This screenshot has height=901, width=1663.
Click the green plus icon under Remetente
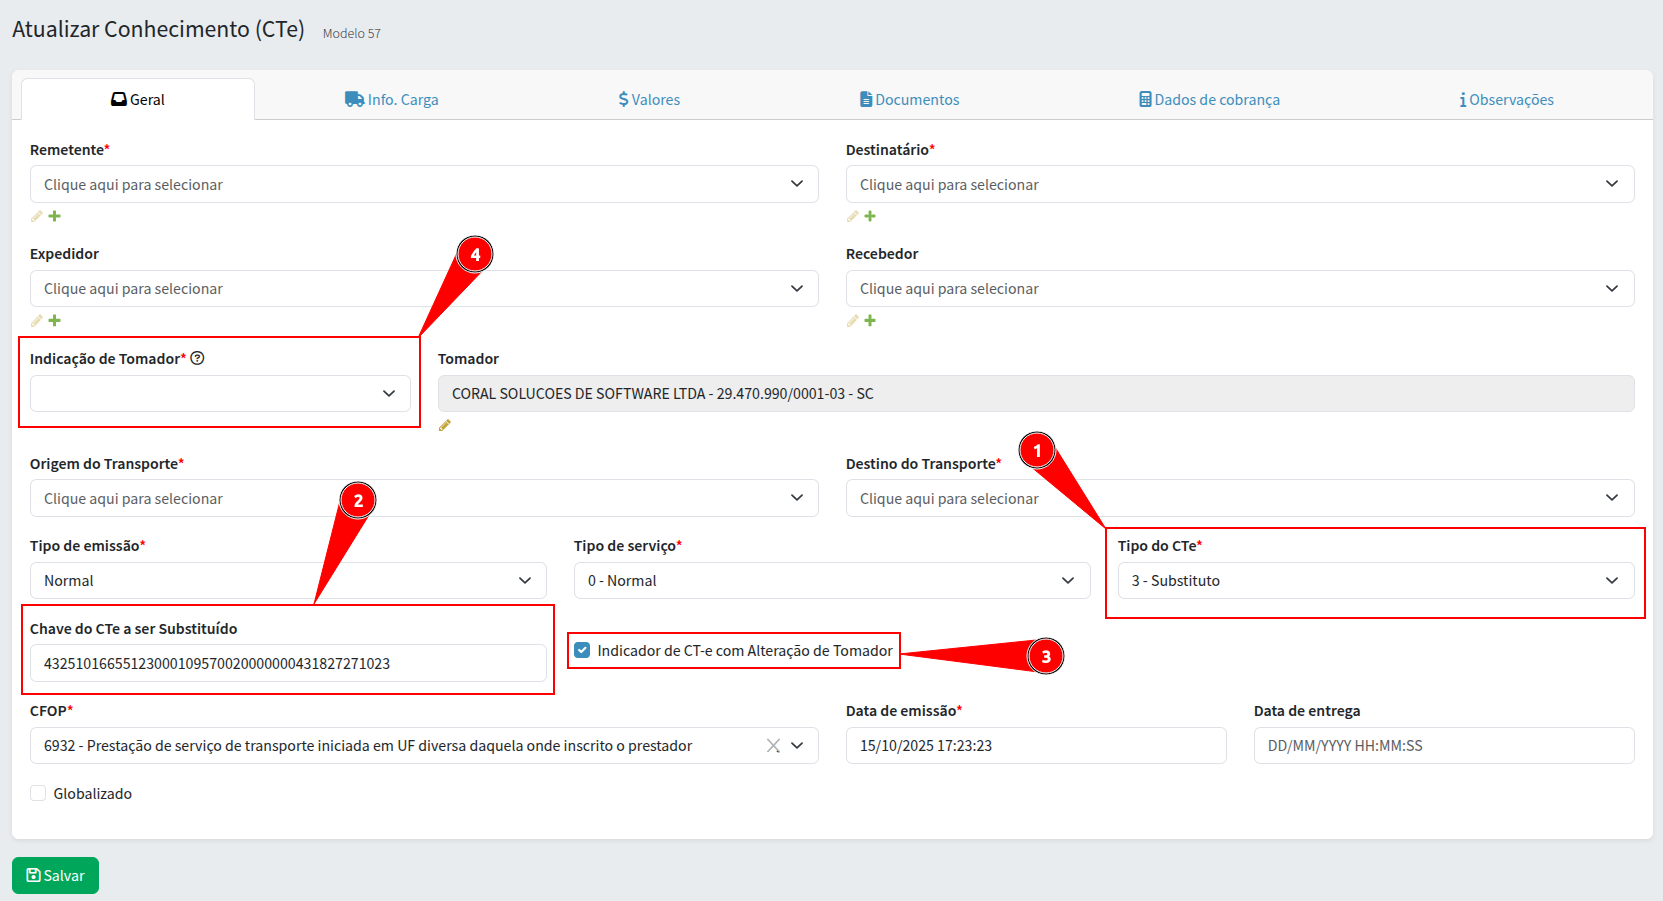pos(55,216)
